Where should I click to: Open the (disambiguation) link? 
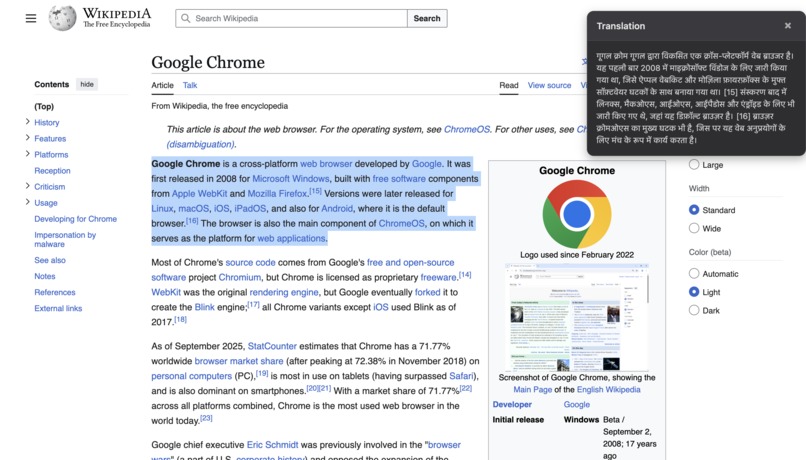[x=200, y=144]
